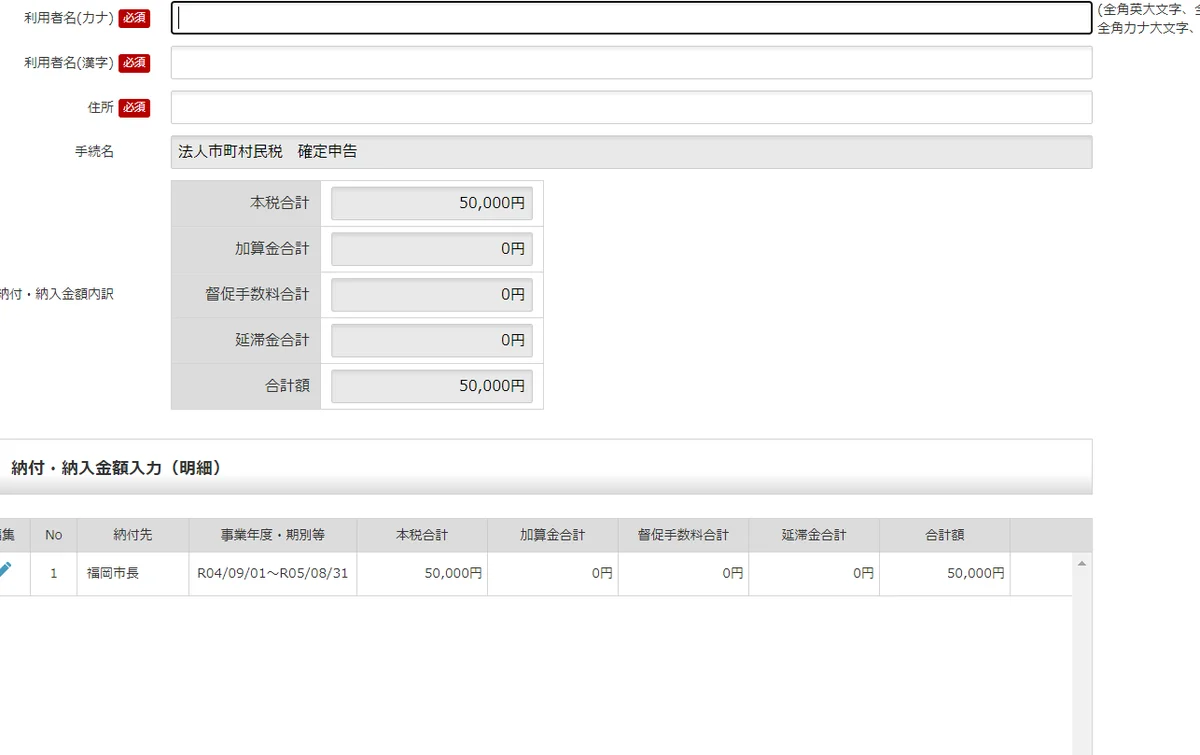Click the 合計額 table column header

point(945,535)
